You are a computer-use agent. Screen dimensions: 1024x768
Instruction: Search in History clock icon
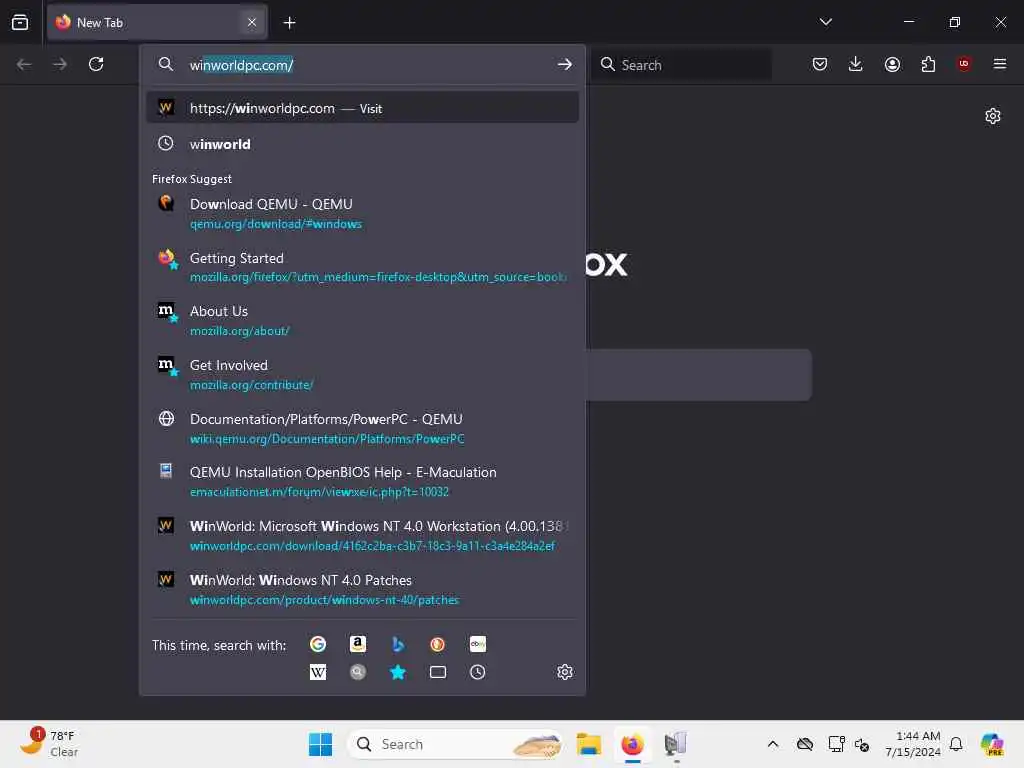pos(478,672)
